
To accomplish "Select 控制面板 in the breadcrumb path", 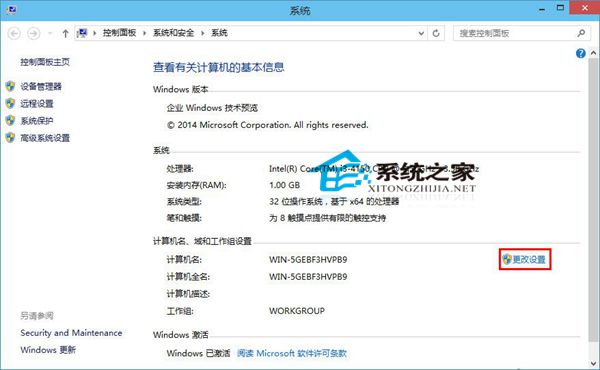I will point(119,33).
